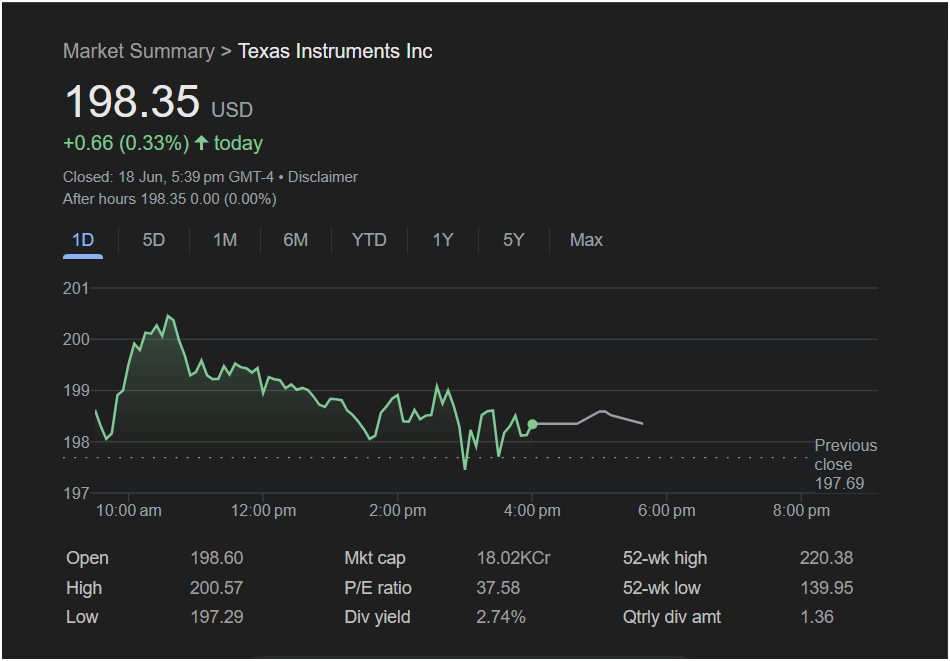Click the Div yield label

[377, 617]
